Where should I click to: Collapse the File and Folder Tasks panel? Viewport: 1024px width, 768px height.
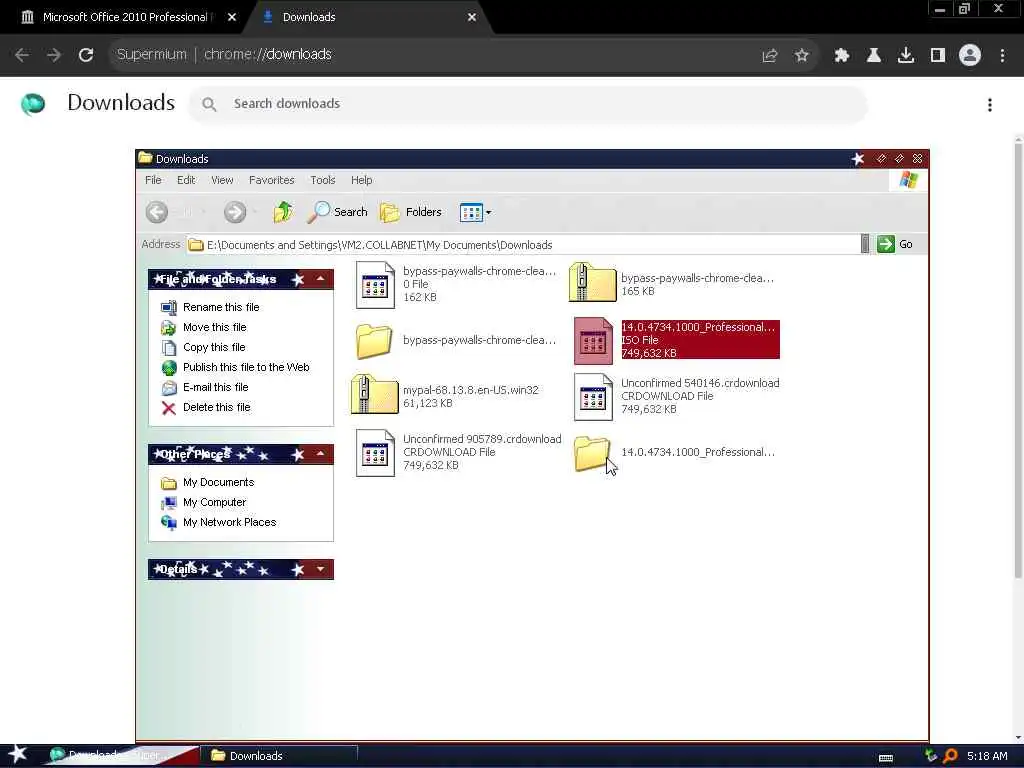[x=320, y=279]
